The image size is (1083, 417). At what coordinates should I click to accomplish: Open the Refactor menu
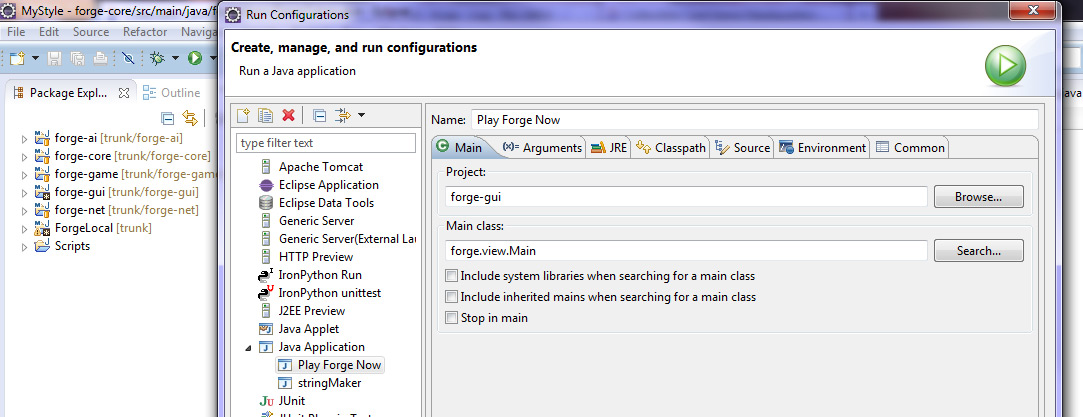pos(145,32)
